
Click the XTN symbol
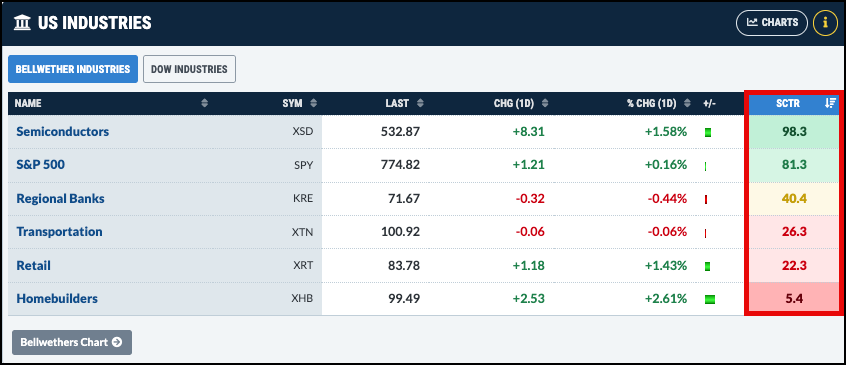coord(302,232)
